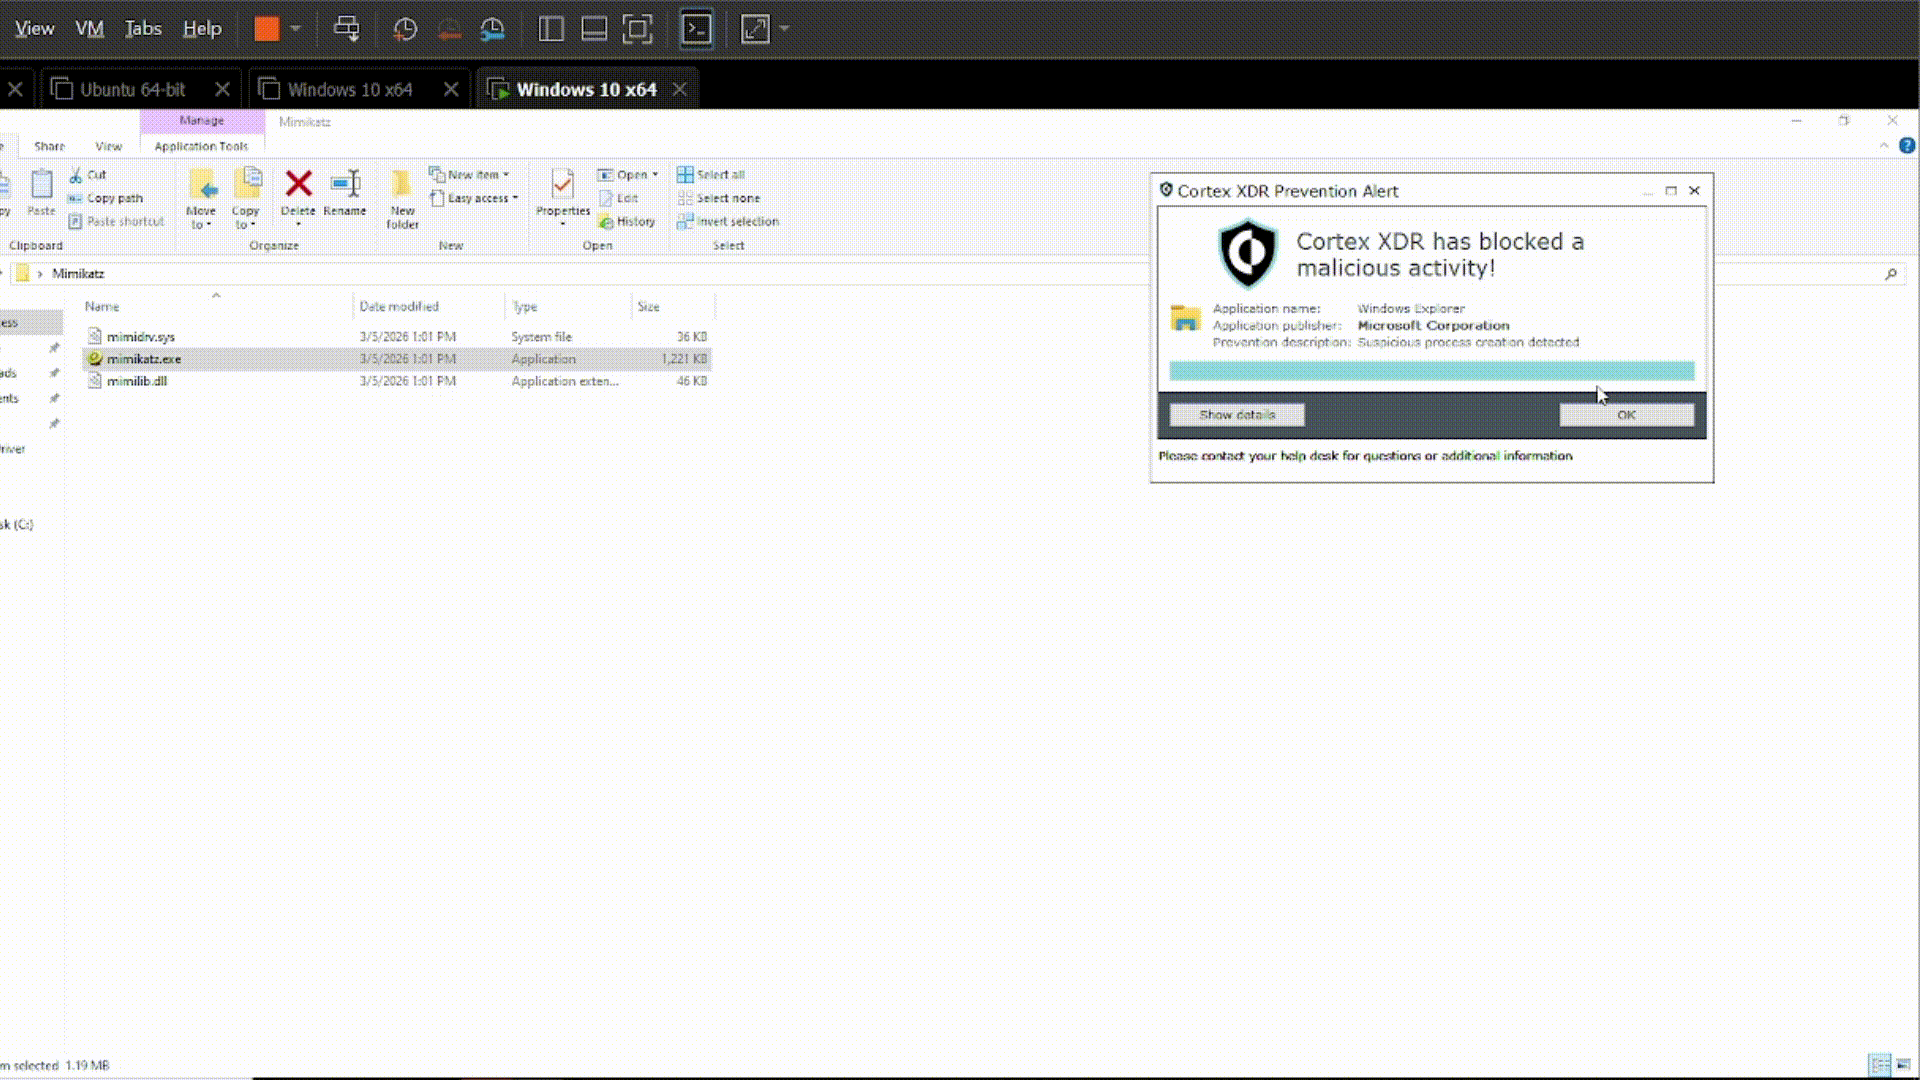The width and height of the screenshot is (1920, 1080).
Task: Select the mimikatz.exe file
Action: (x=397, y=359)
